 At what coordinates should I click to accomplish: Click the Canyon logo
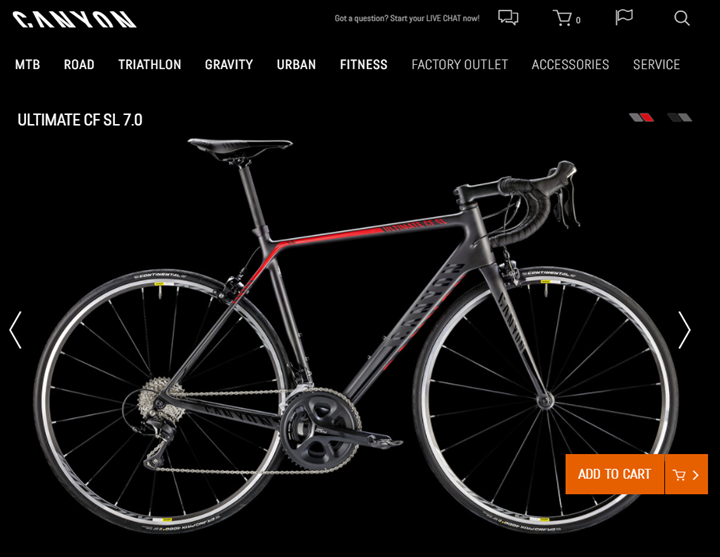[74, 20]
